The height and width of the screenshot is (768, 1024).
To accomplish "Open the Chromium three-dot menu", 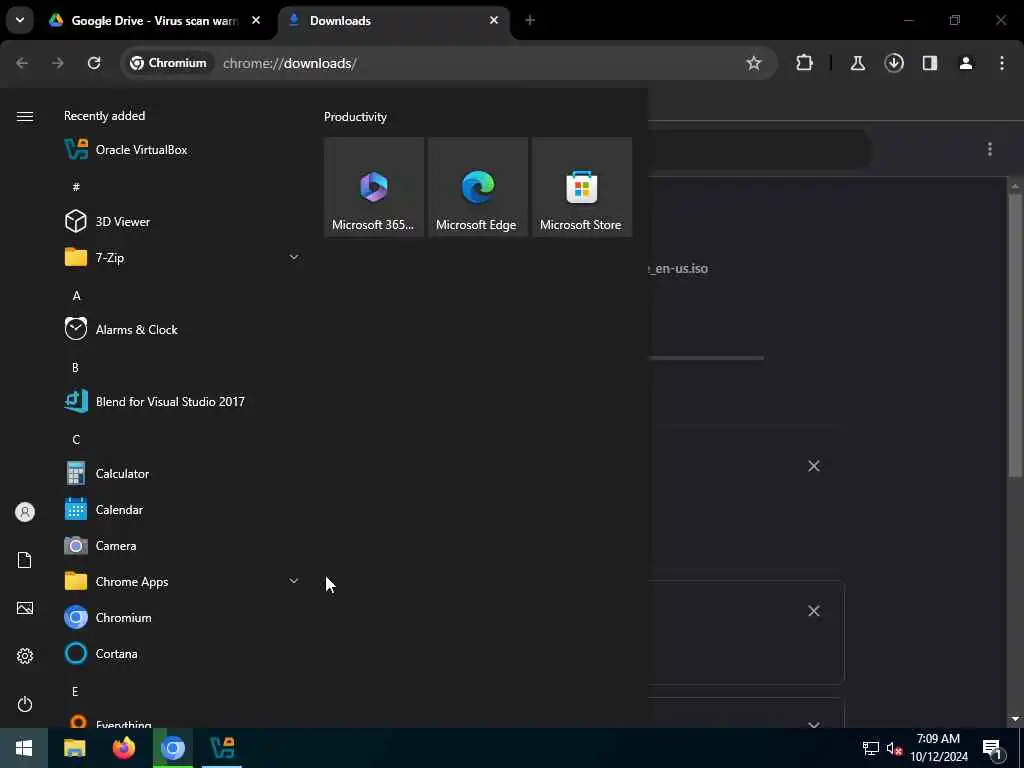I will click(1002, 63).
